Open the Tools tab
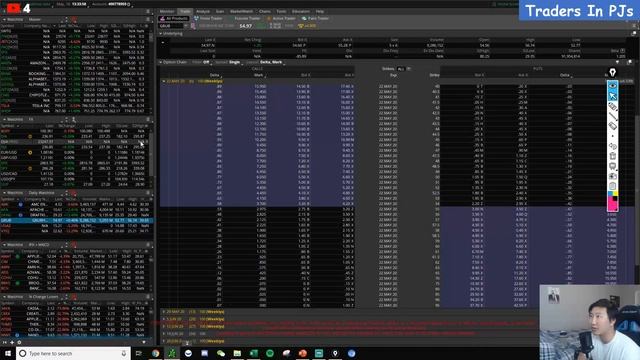Screen dimensions: 640x360 click(x=281, y=11)
